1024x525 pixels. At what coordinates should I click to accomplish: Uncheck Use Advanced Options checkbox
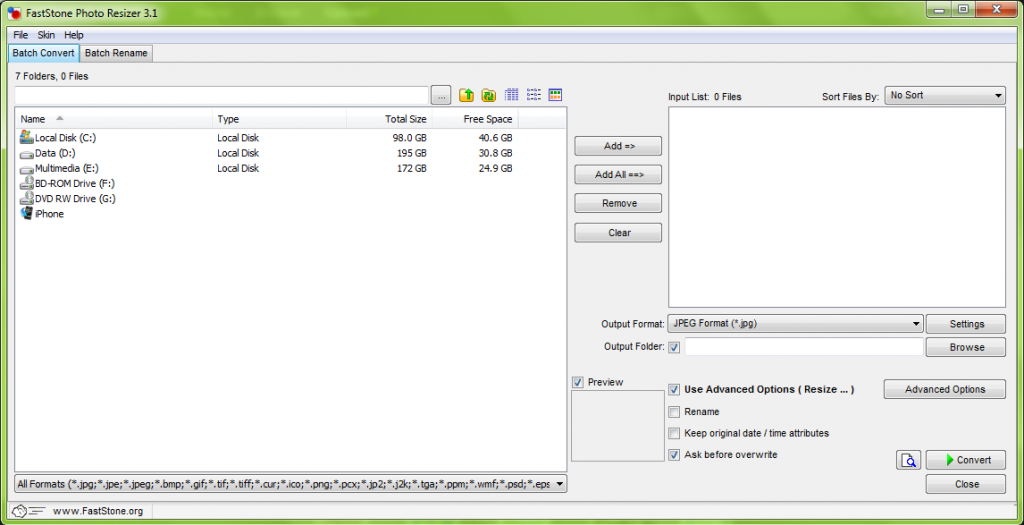675,390
